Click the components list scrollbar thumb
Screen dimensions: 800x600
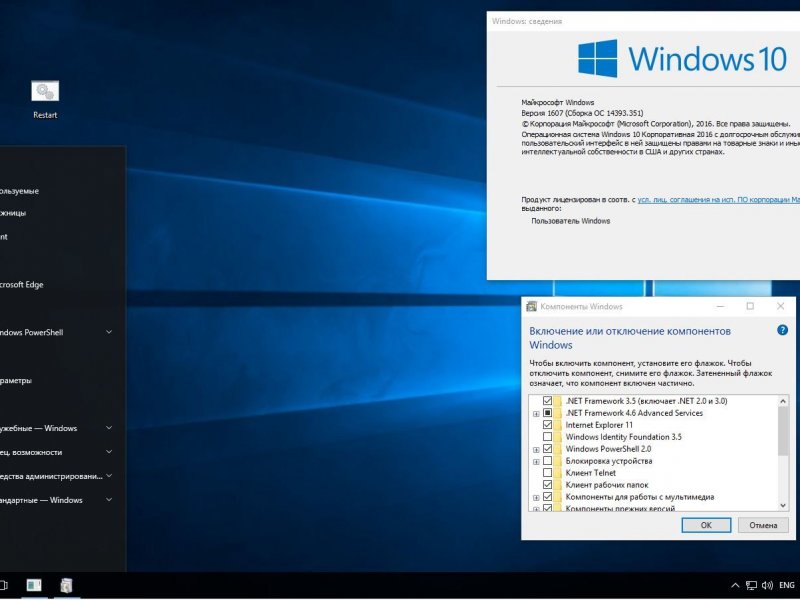[783, 431]
